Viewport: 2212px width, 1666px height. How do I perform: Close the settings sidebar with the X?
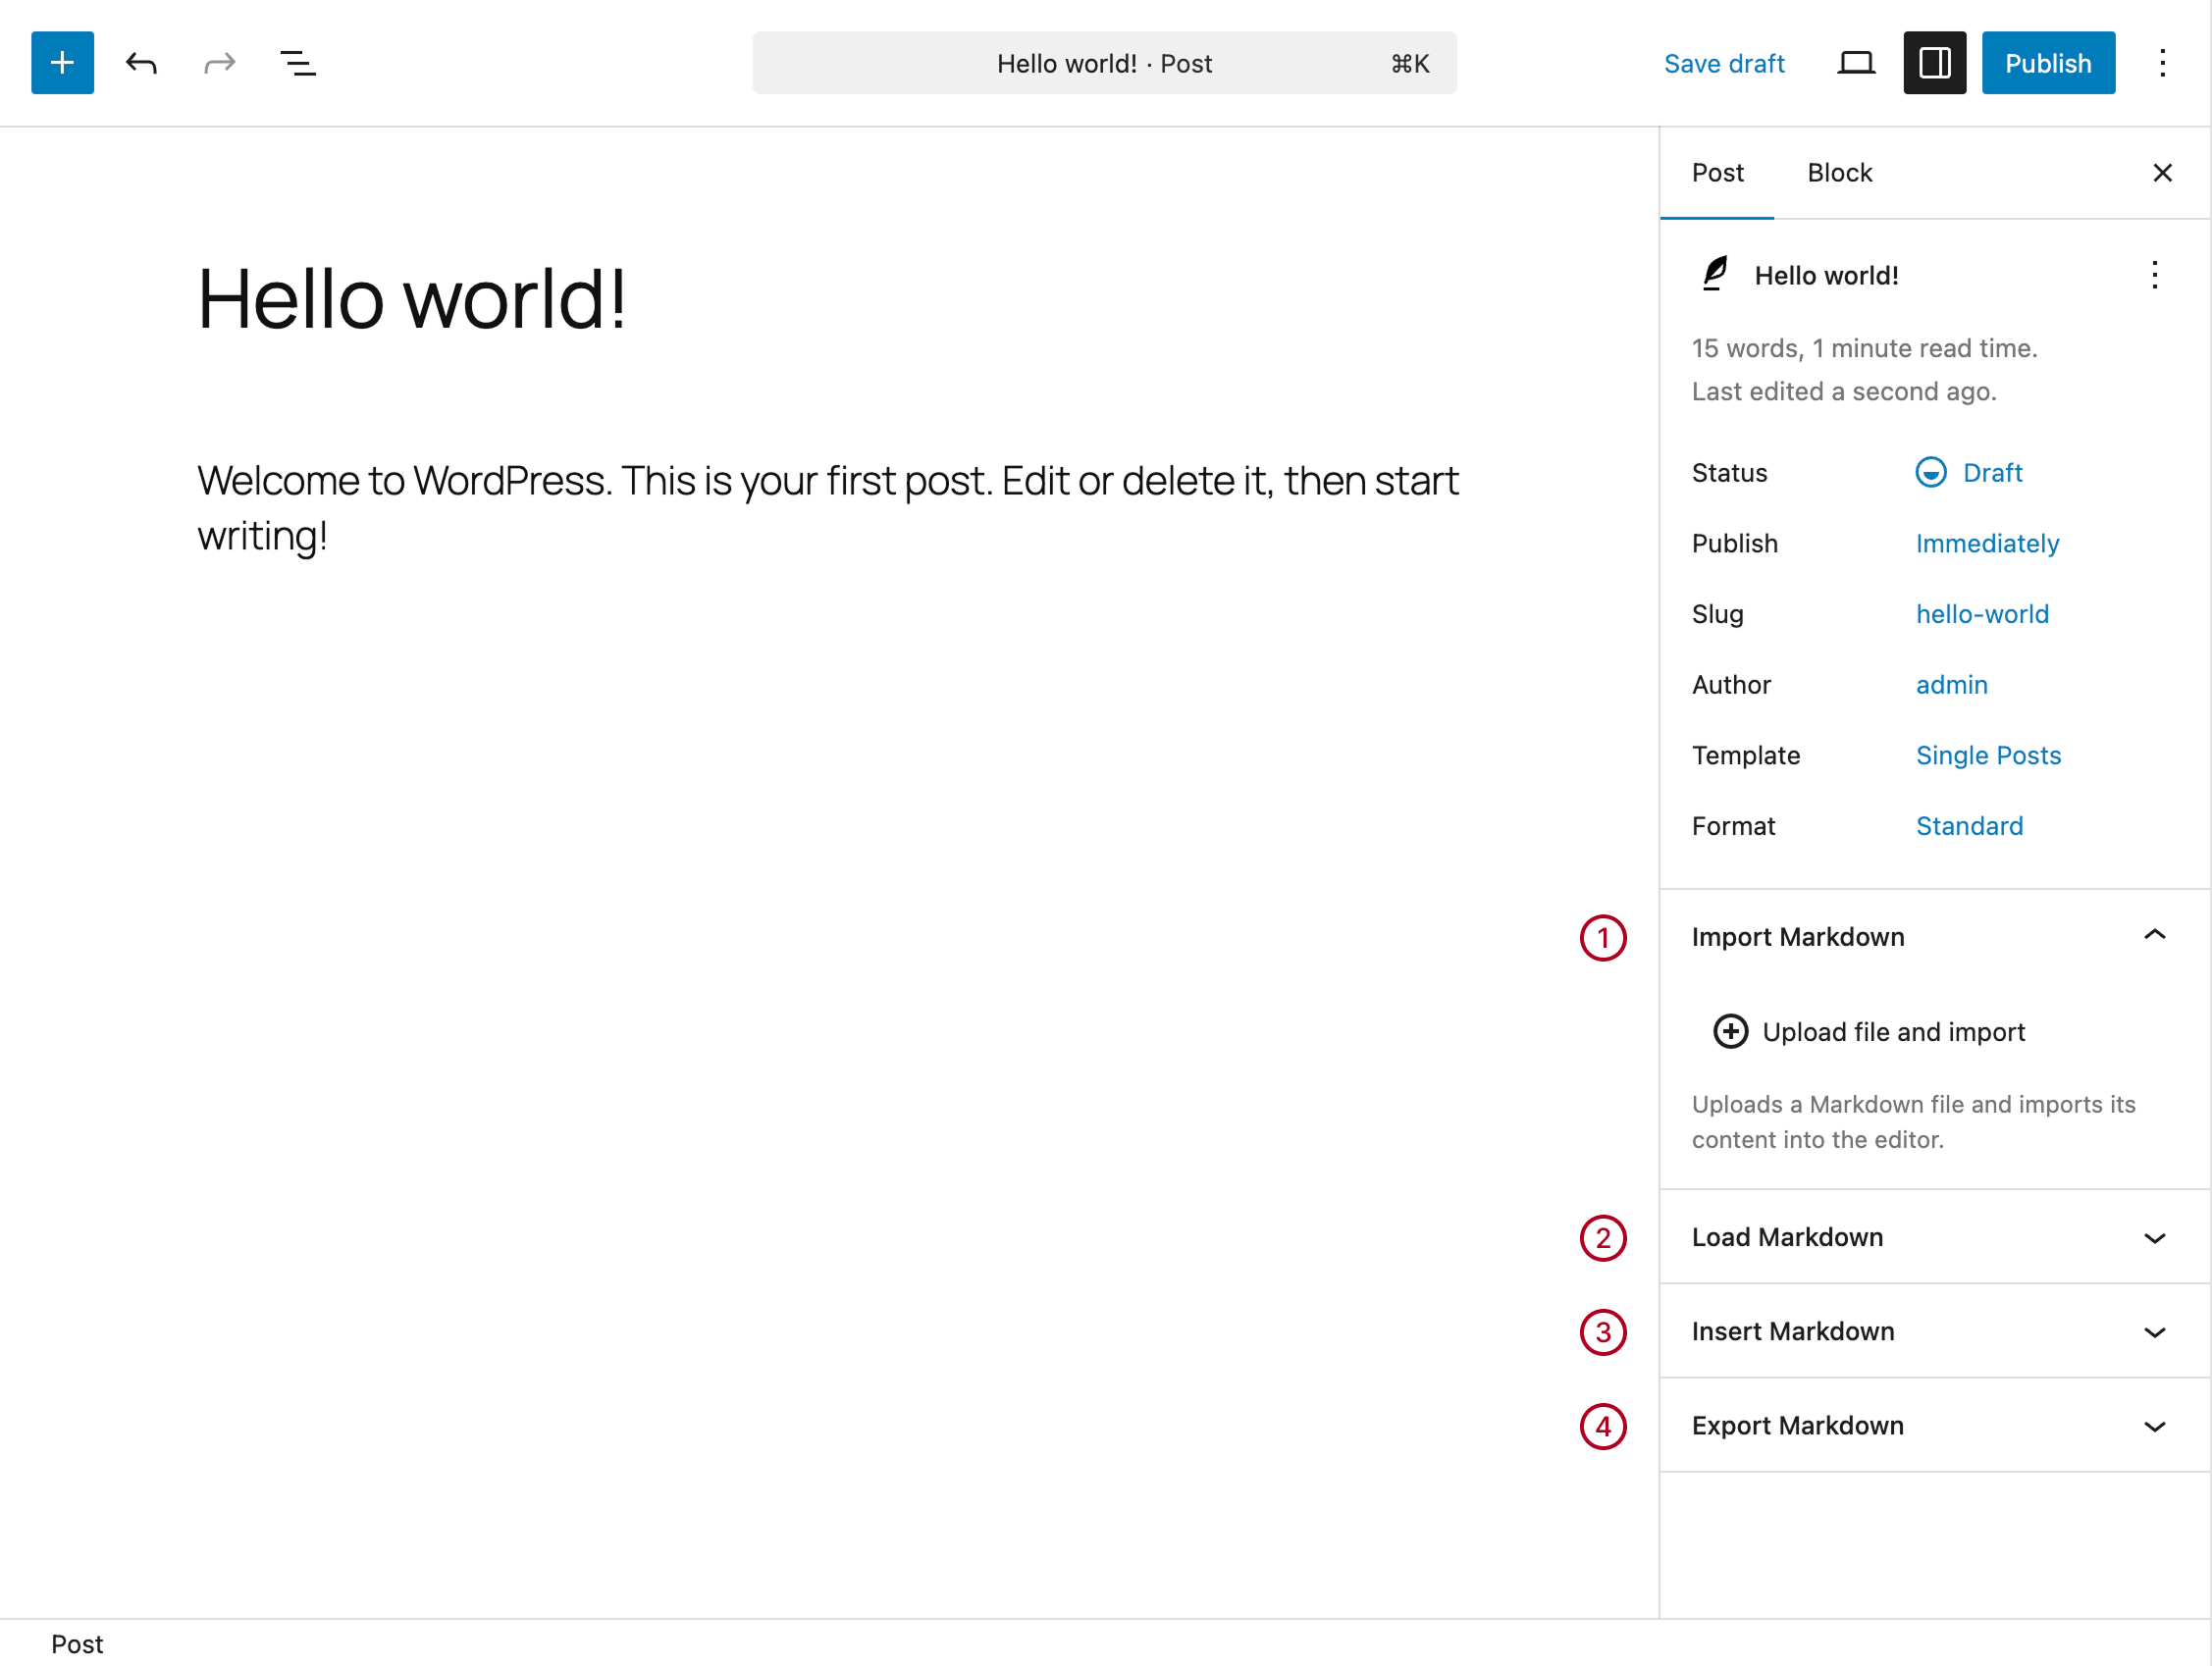pos(2163,172)
